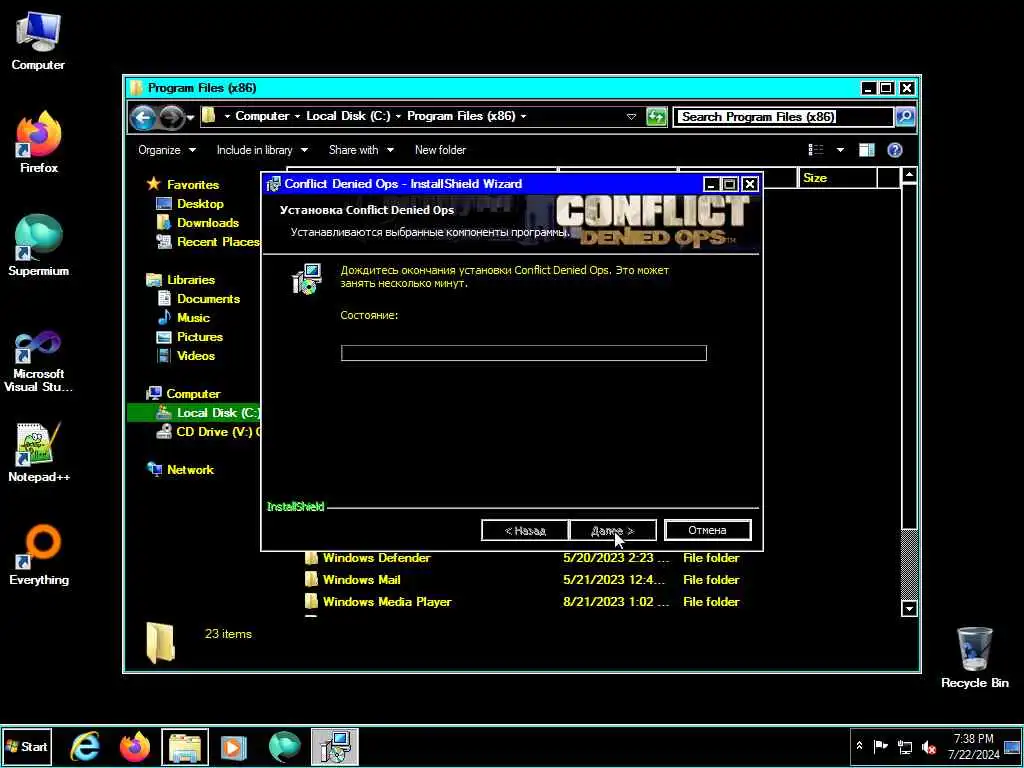Select Network in navigation pane
Viewport: 1024px width, 768px height.
190,470
